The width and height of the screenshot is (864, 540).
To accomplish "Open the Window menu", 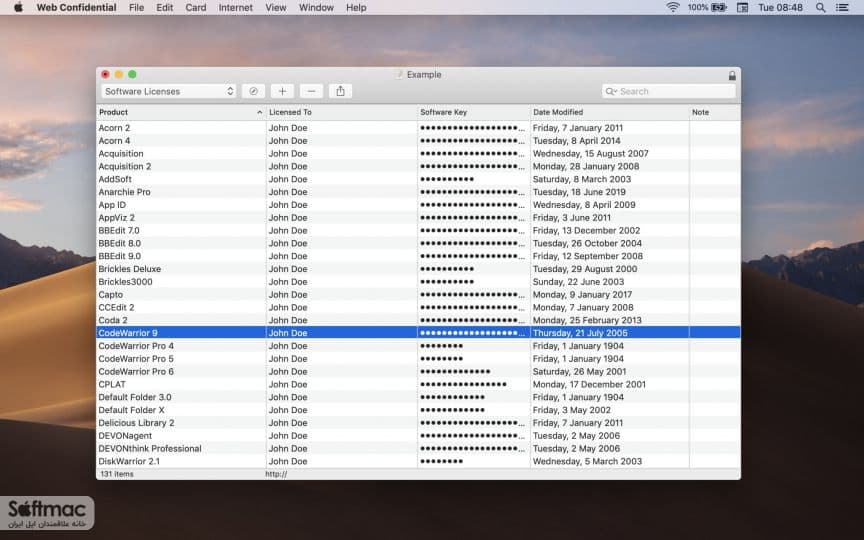I will coord(316,8).
